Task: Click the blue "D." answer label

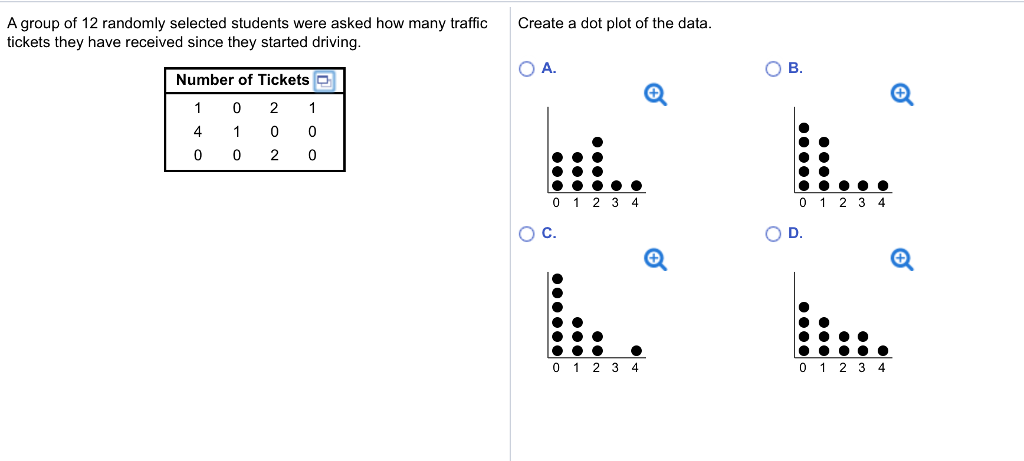Action: pos(795,233)
